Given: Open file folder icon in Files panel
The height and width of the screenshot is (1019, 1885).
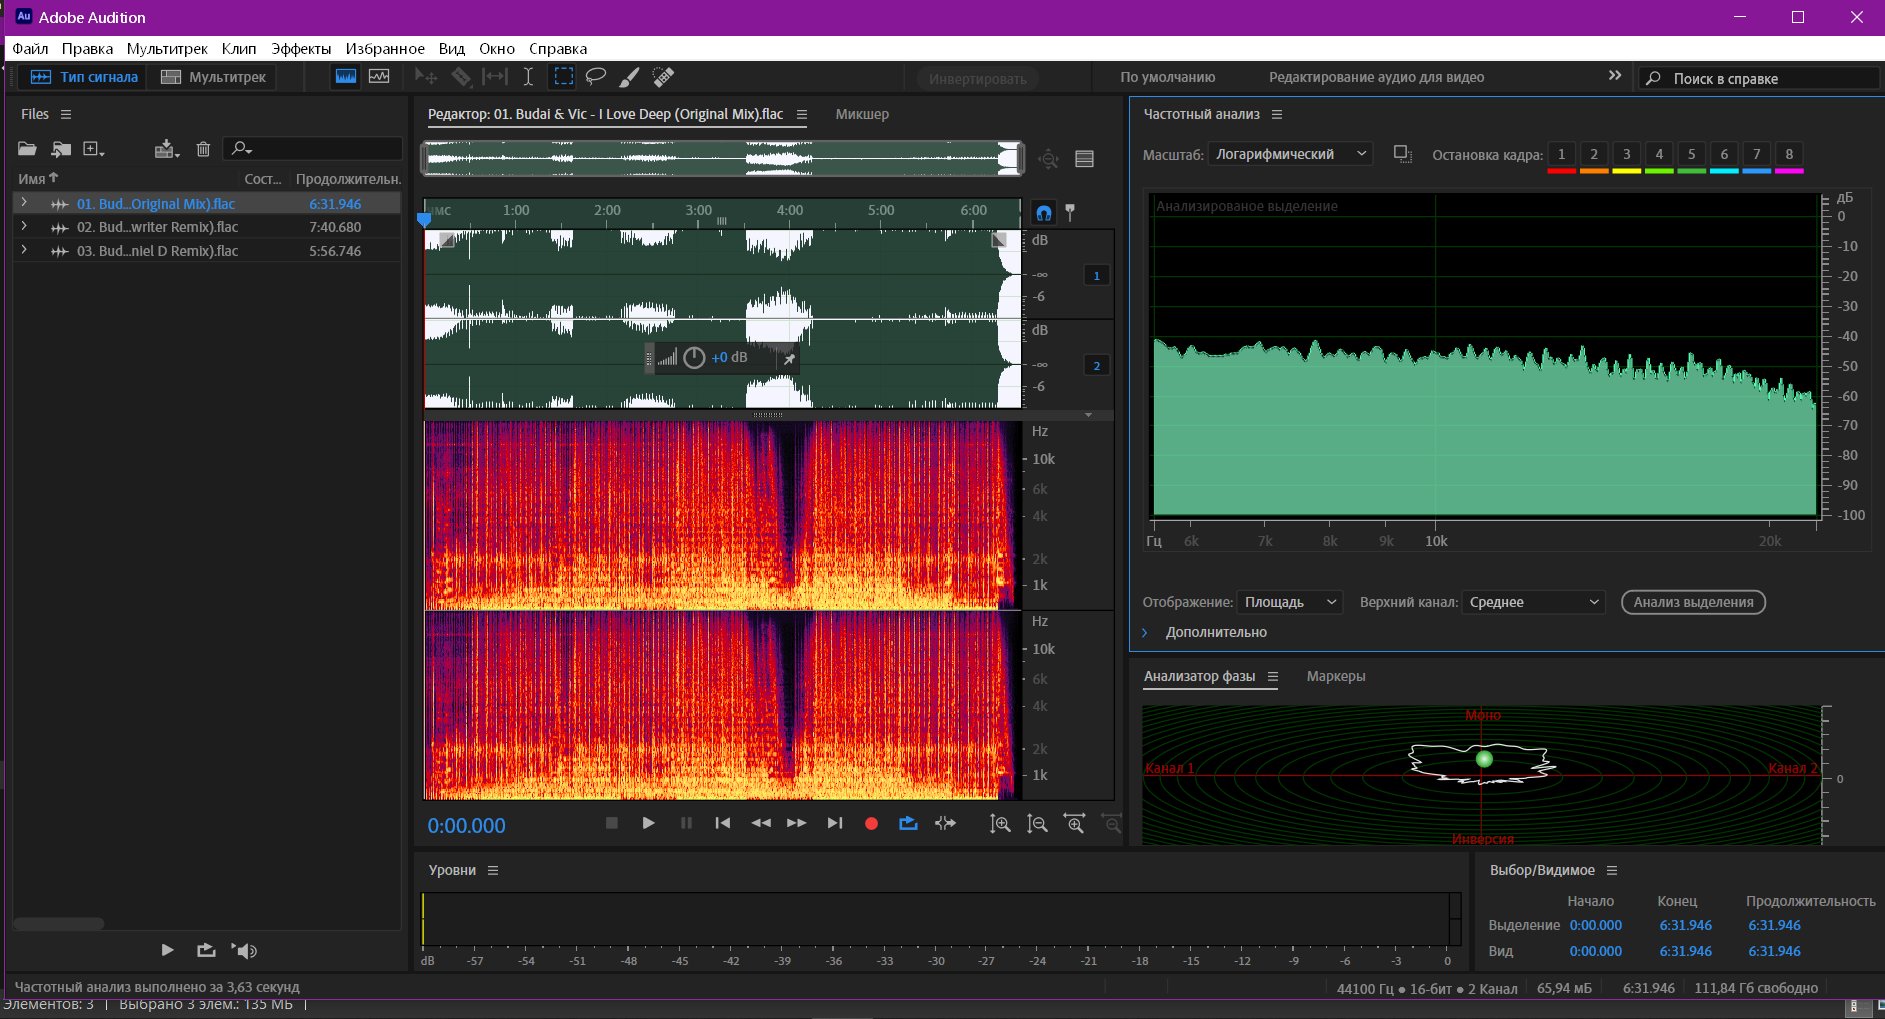Looking at the screenshot, I should pos(27,149).
